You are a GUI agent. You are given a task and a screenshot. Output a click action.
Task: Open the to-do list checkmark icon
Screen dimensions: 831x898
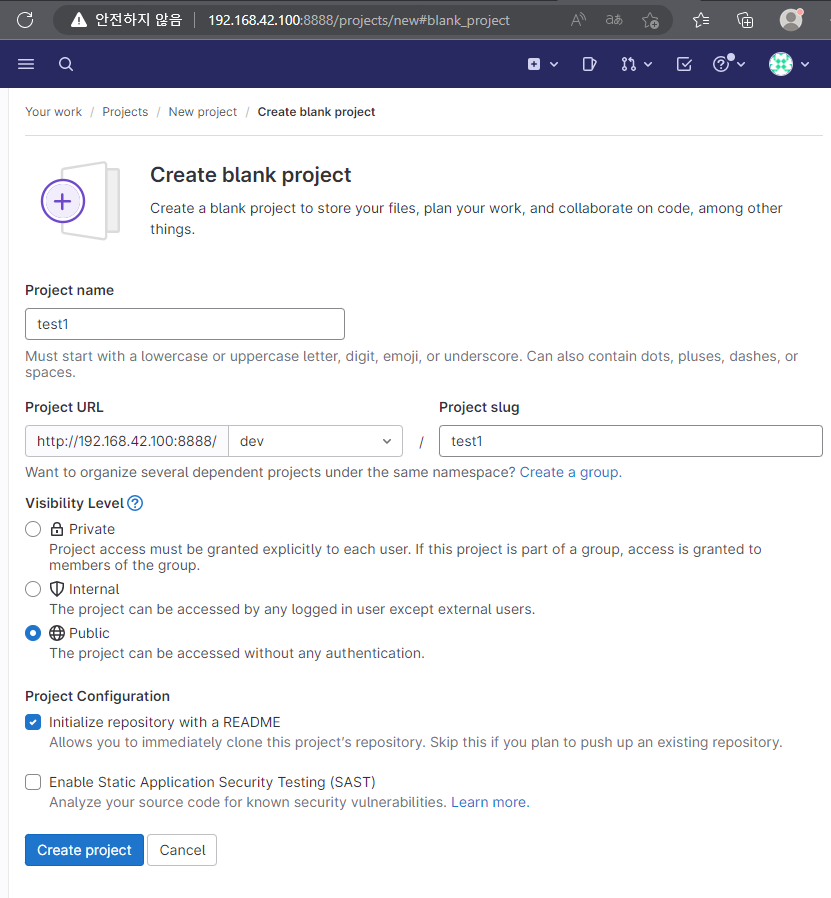coord(684,64)
